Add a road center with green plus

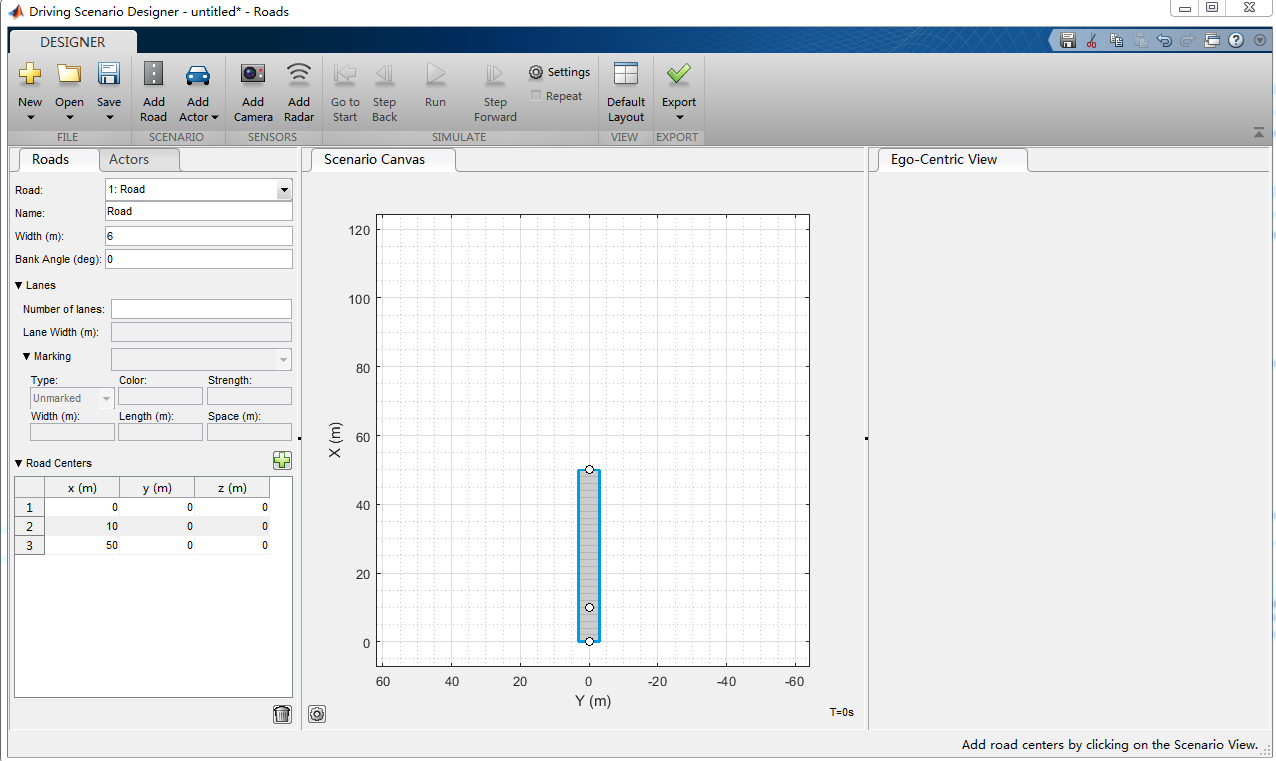point(282,461)
